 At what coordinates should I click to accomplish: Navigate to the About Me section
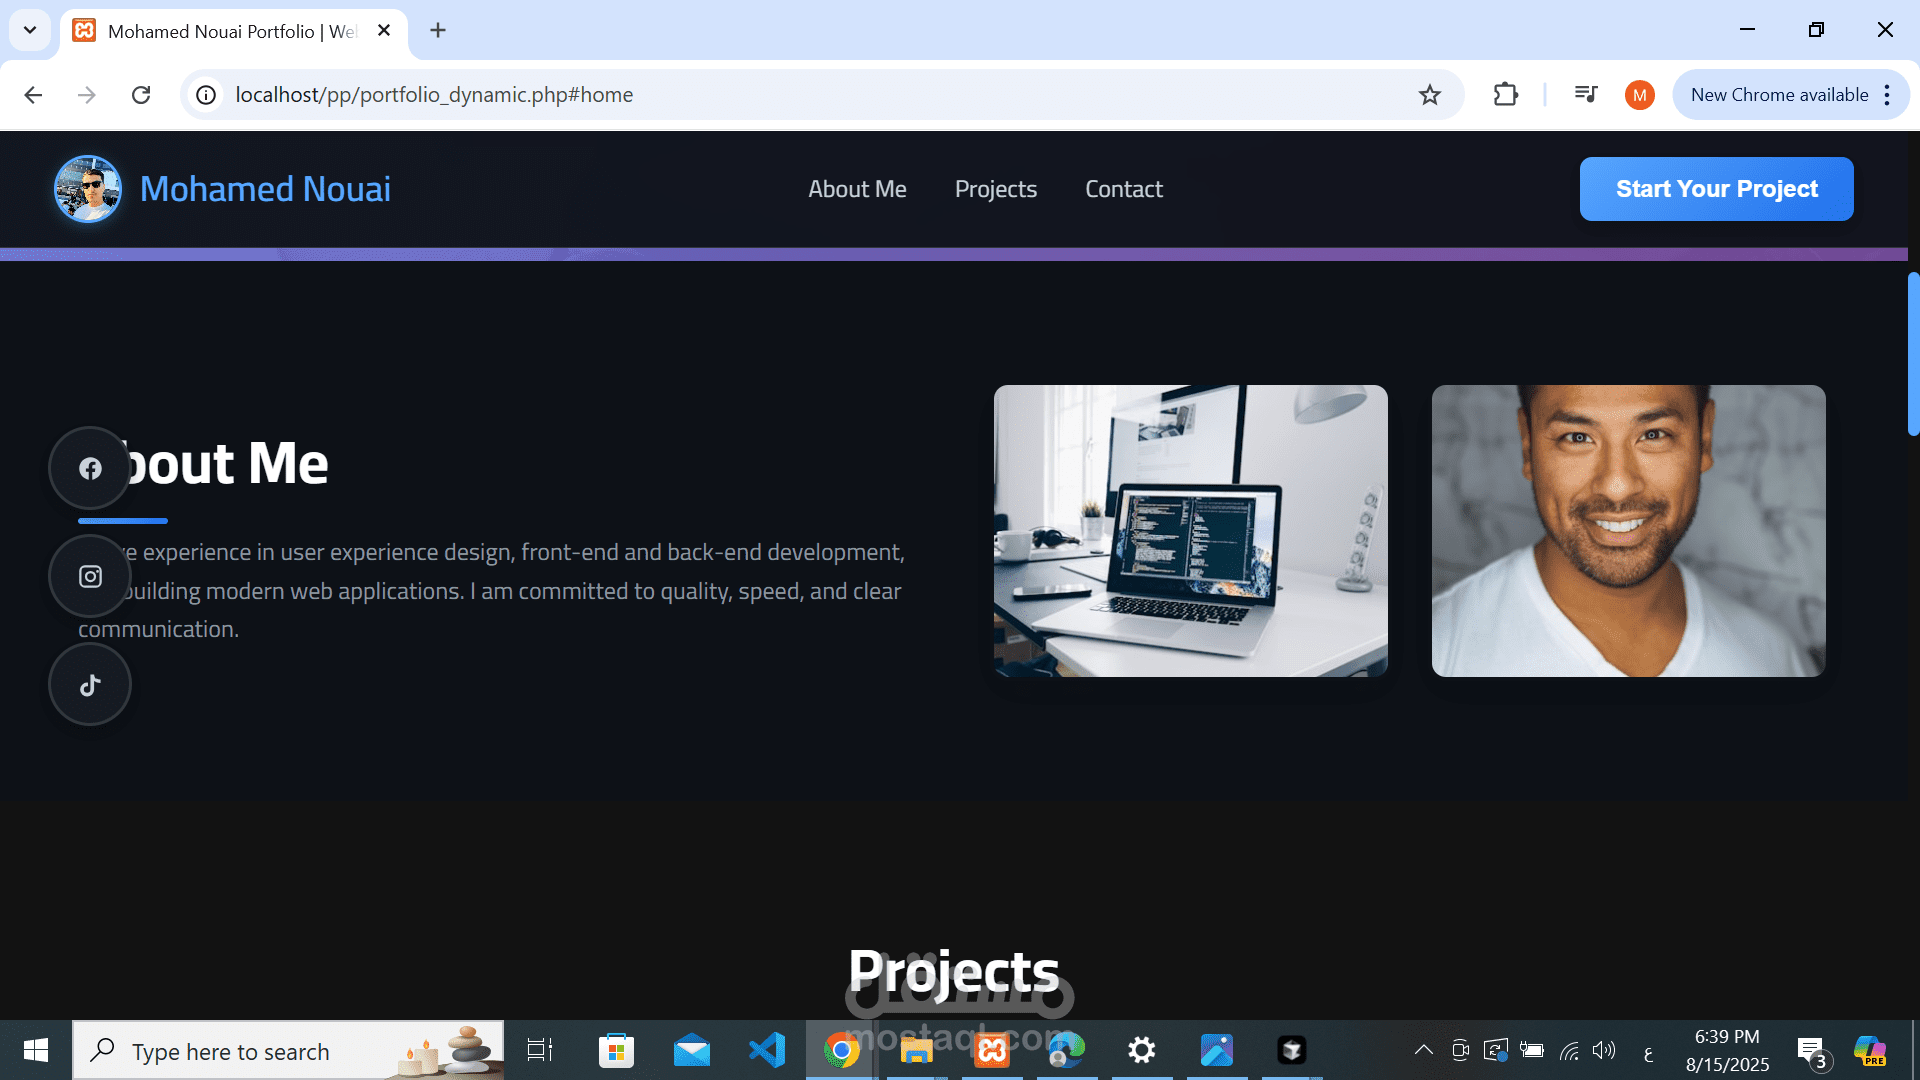pos(857,189)
